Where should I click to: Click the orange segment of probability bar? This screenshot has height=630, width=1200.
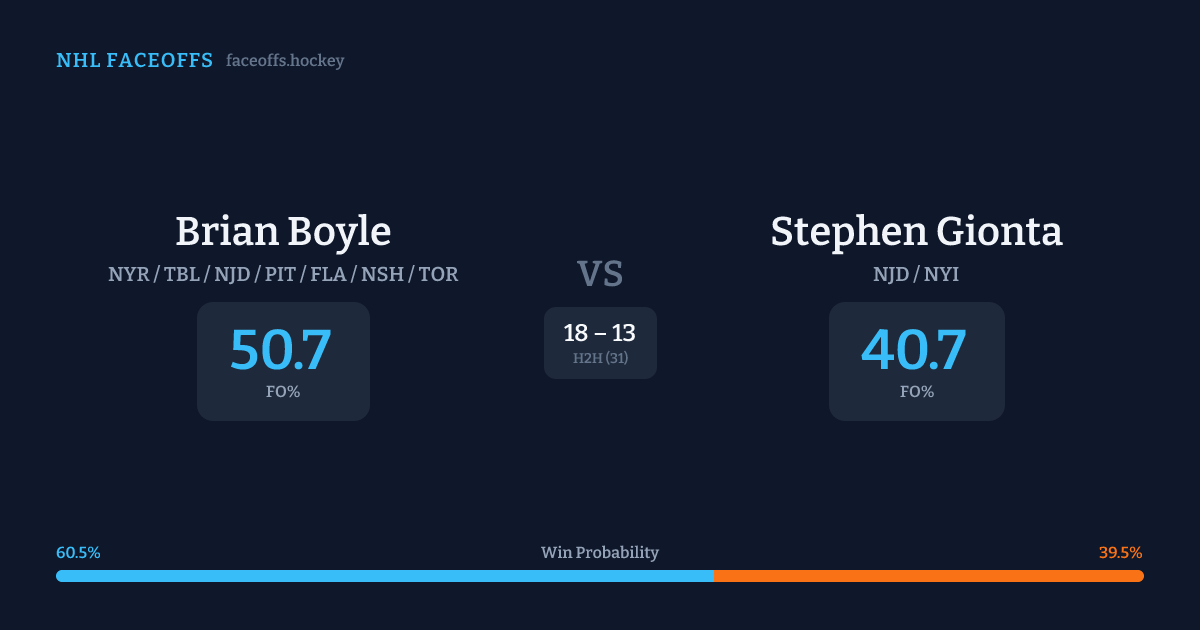click(928, 576)
